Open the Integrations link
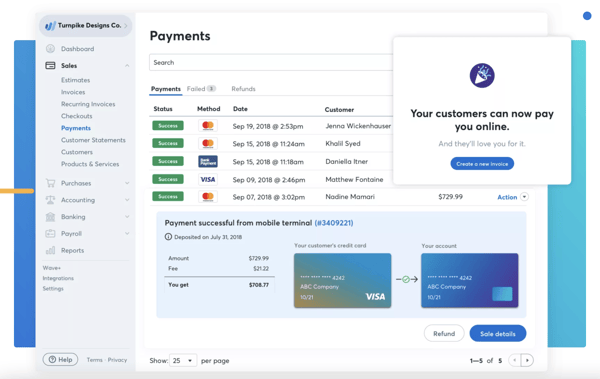Viewport: 600px width, 379px height. pos(58,278)
